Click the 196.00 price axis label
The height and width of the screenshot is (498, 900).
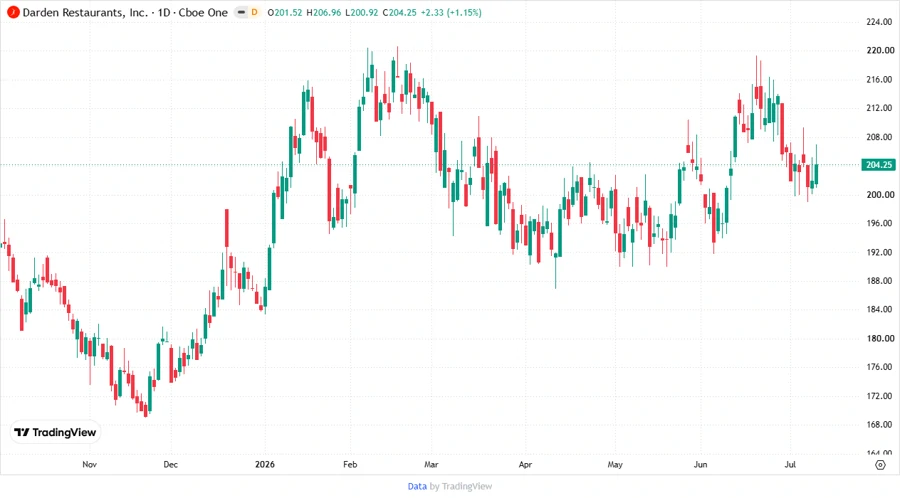point(879,223)
